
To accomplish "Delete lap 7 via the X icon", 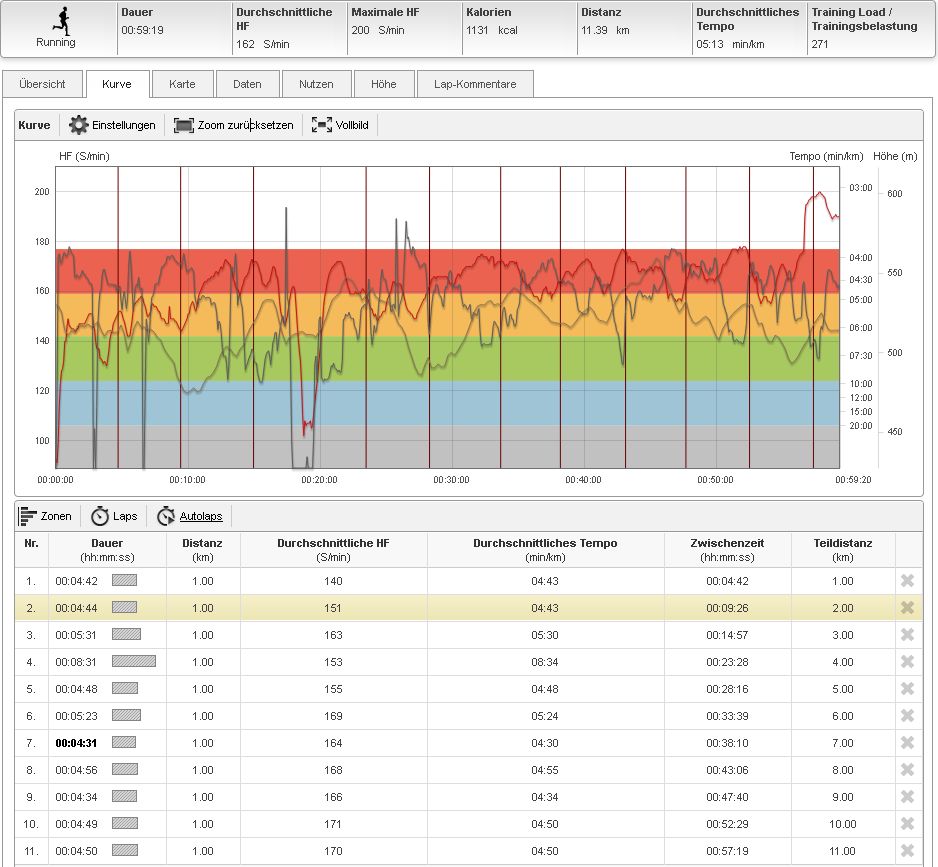I will point(907,743).
